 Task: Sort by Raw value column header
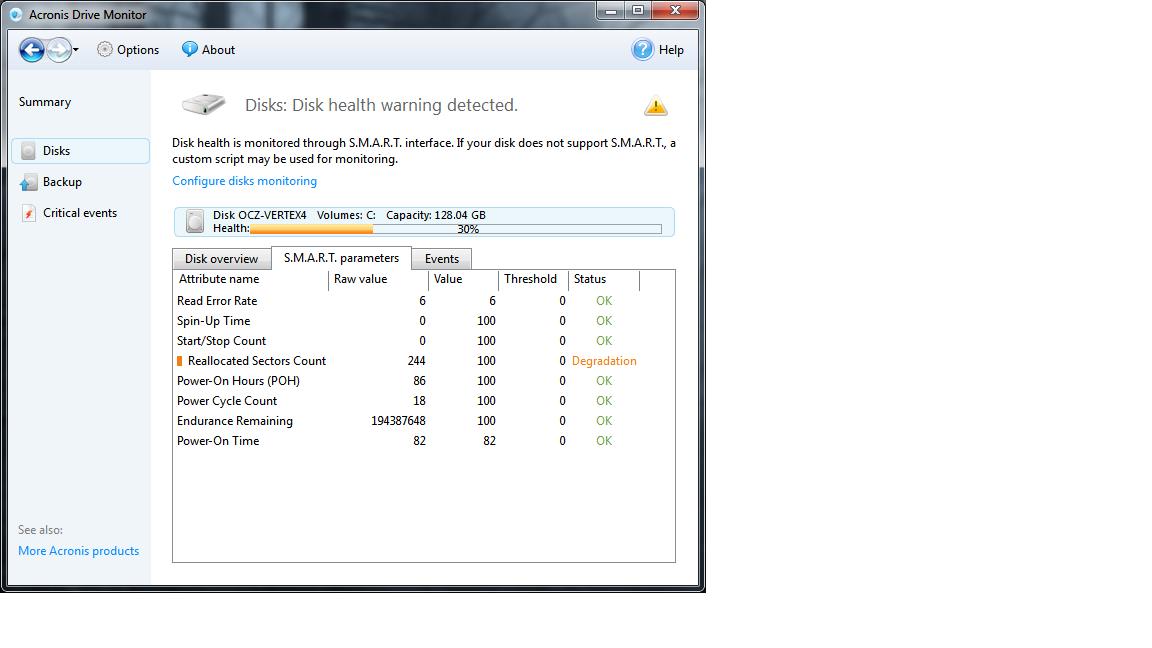(378, 280)
